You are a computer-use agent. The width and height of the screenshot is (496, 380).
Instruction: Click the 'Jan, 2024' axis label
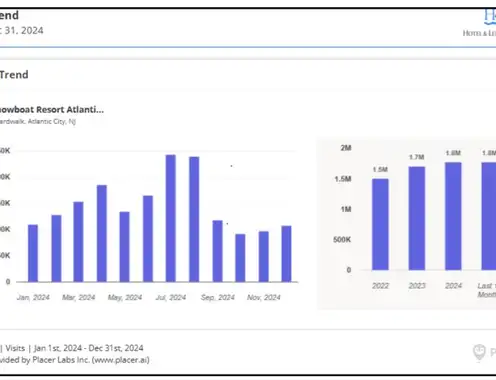point(33,297)
